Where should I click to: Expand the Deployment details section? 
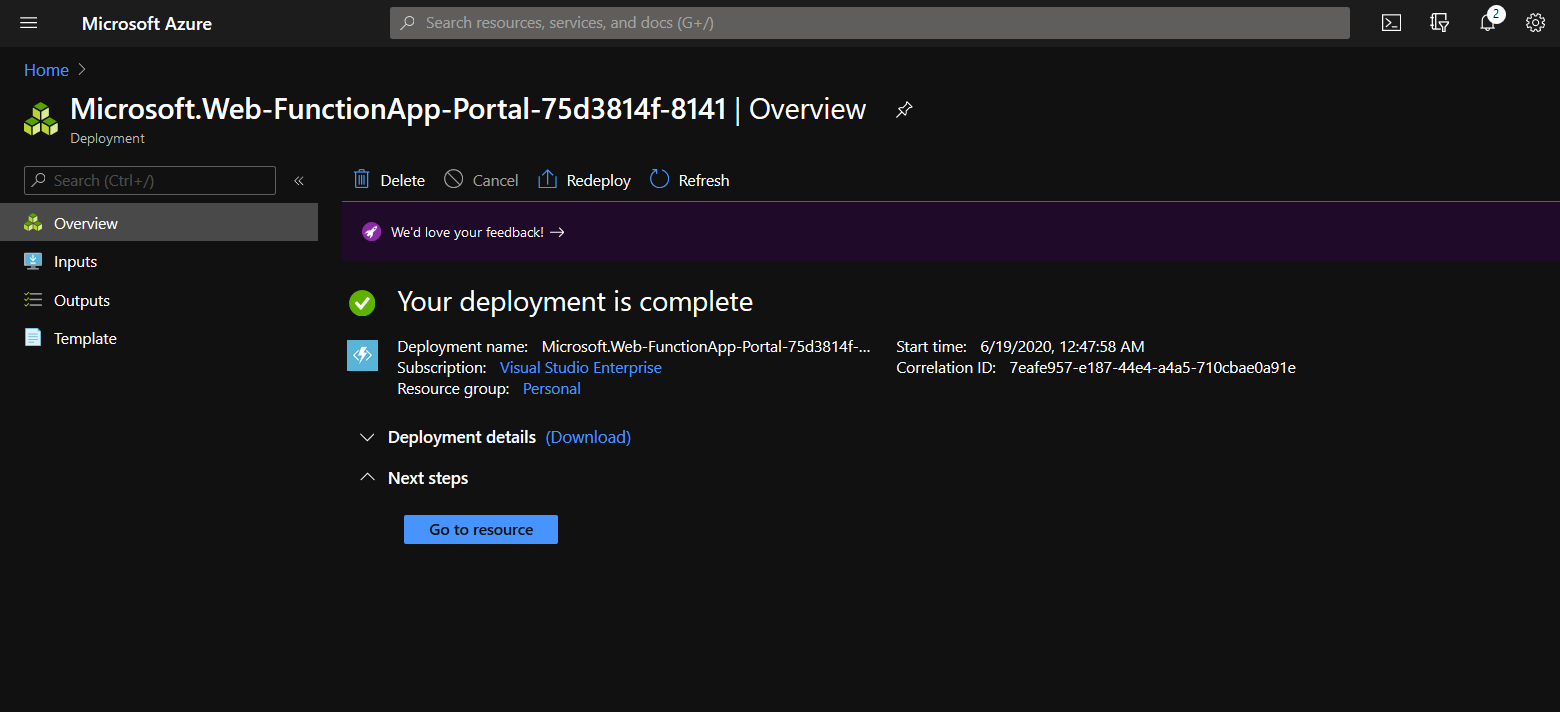tap(367, 437)
